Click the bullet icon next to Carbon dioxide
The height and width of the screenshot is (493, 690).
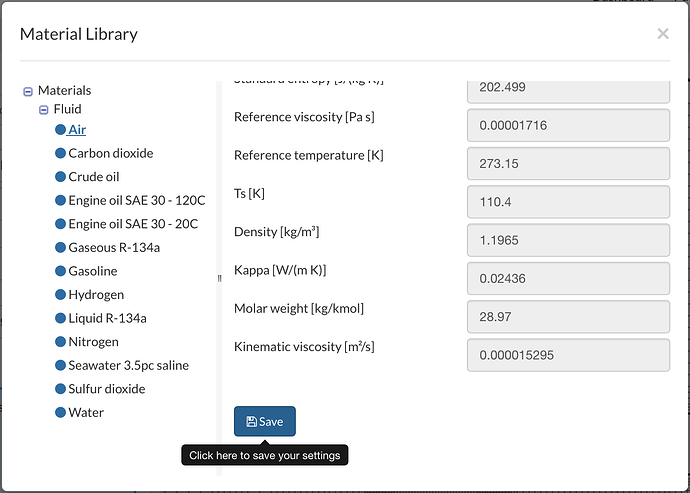61,154
